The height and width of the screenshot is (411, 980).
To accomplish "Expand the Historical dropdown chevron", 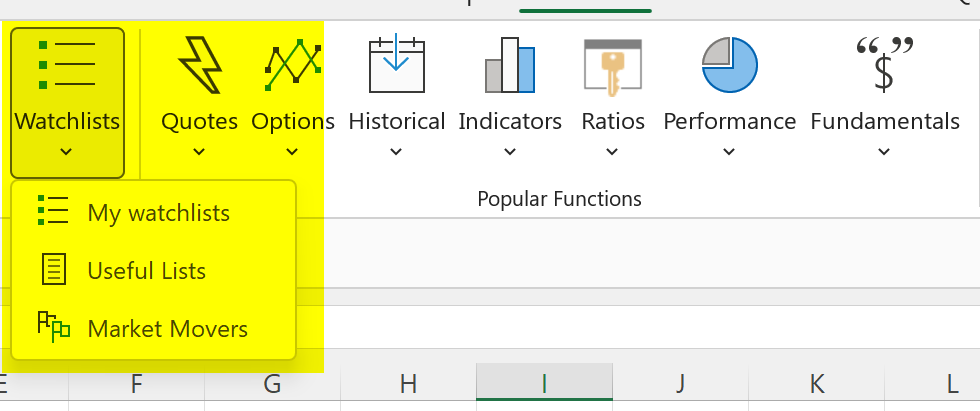I will [396, 152].
